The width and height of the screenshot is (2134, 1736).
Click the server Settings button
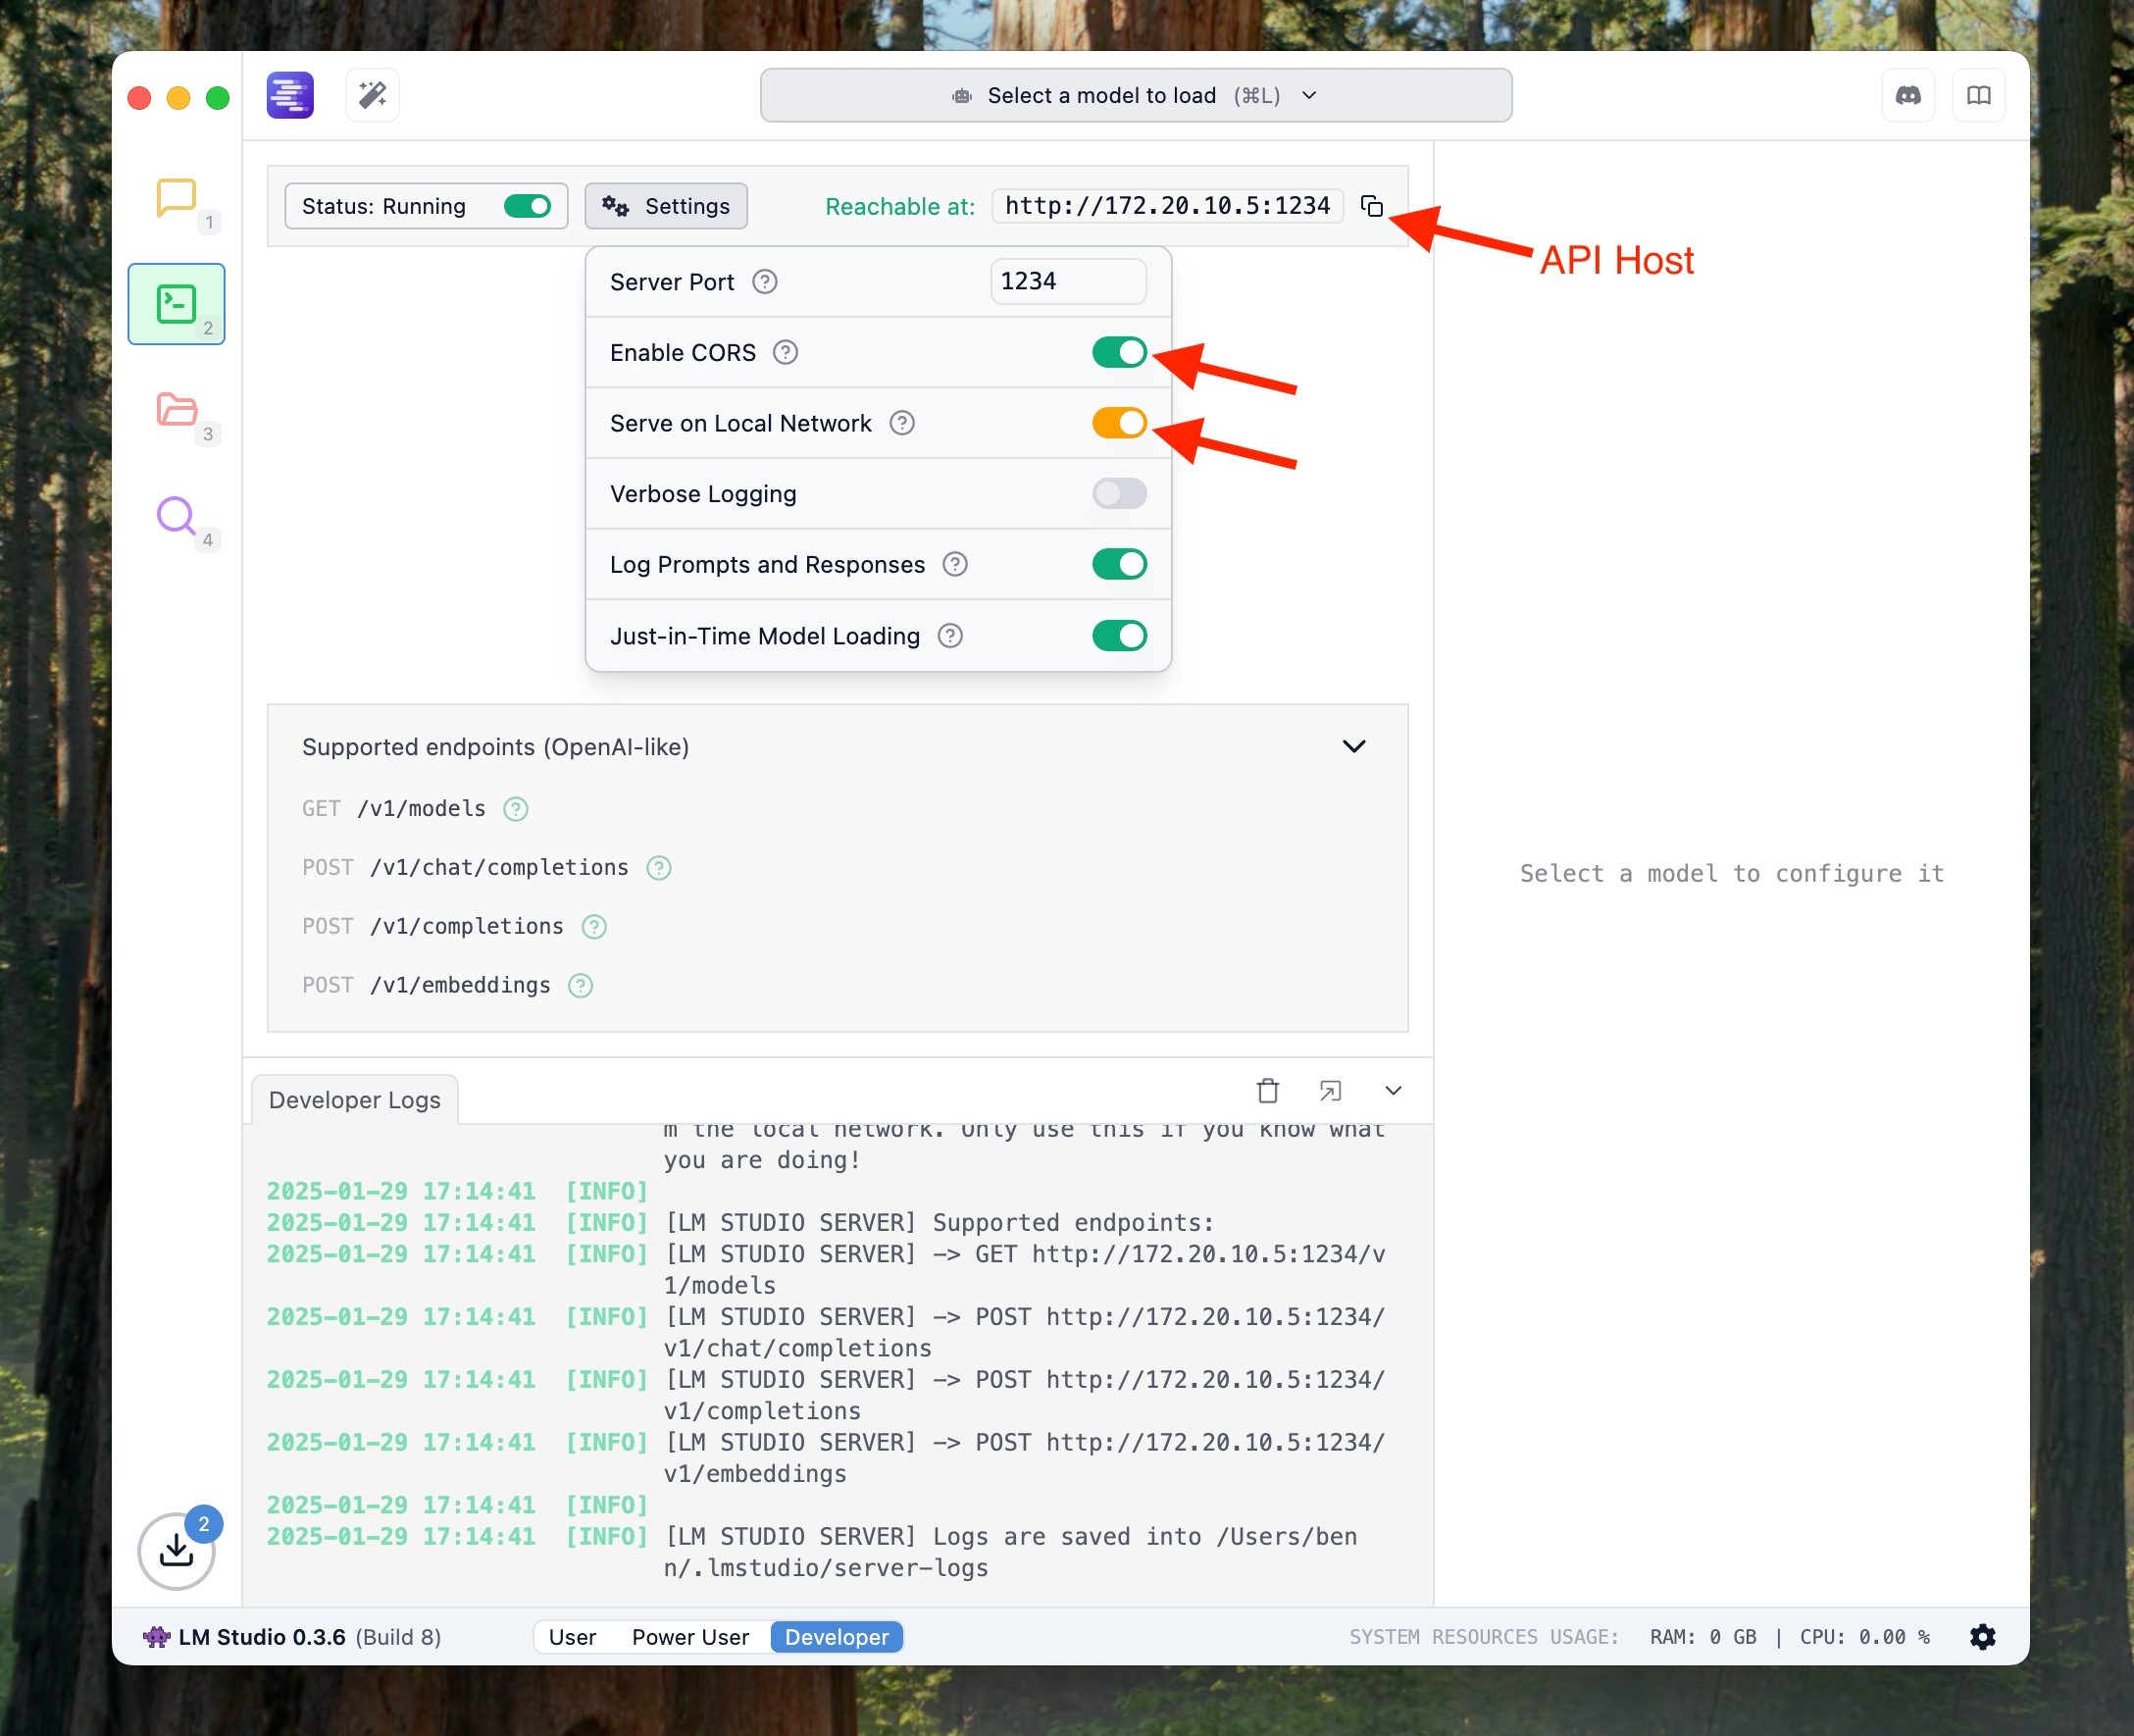(666, 206)
